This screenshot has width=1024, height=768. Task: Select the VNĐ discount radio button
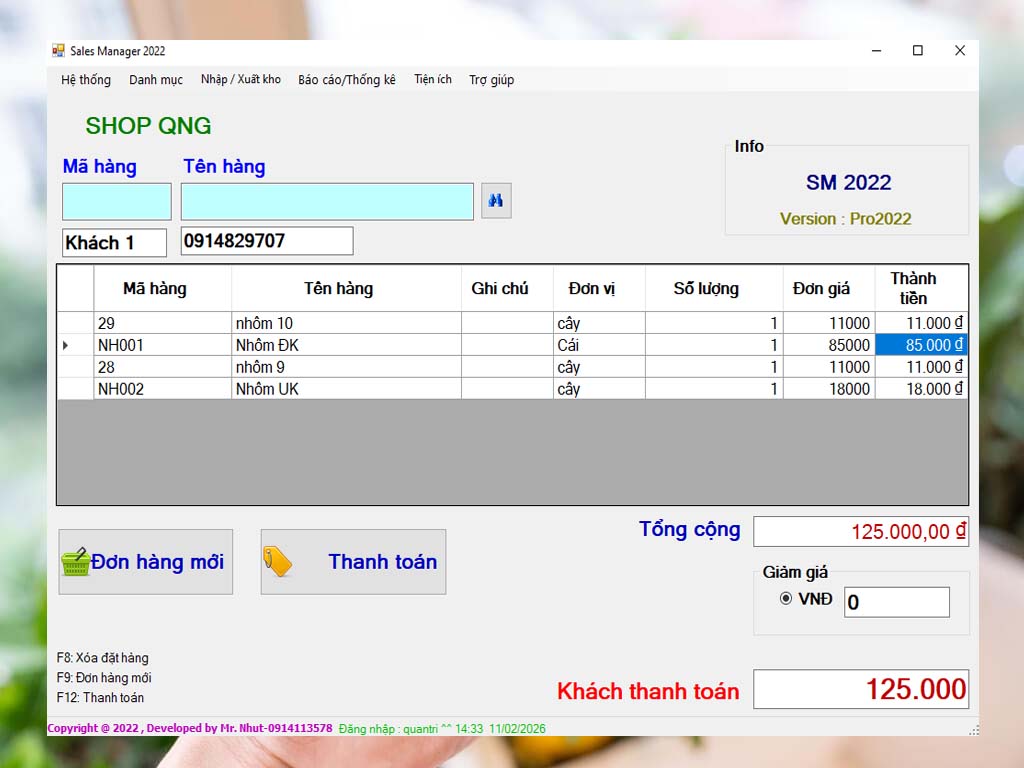pyautogui.click(x=786, y=599)
